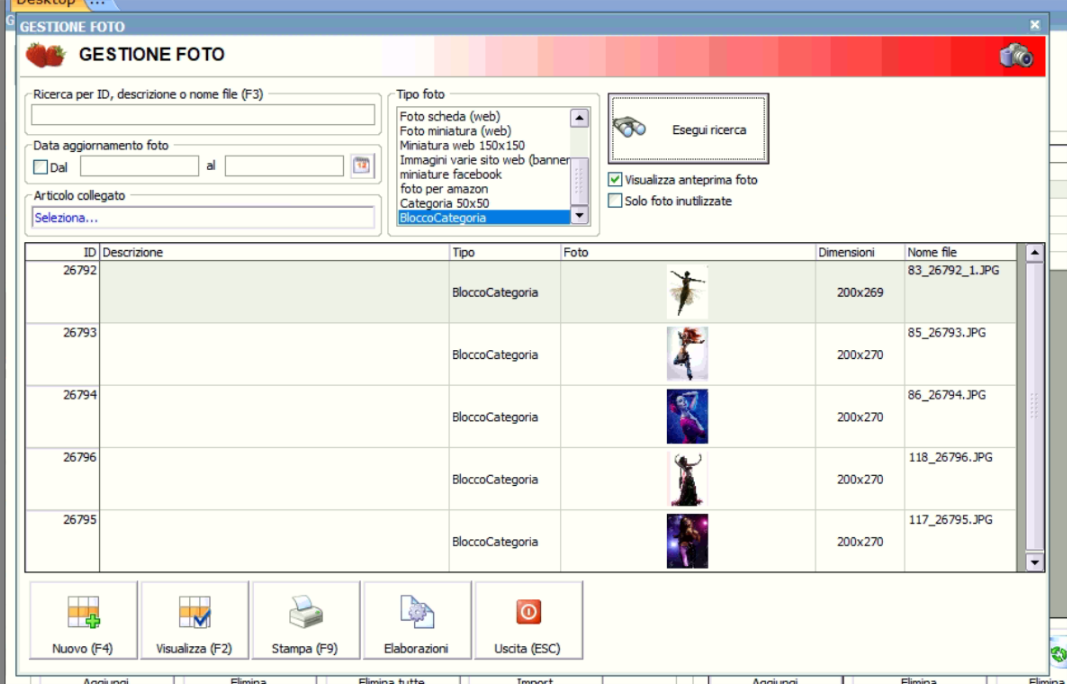
Task: Click the Esegui ricerca button label
Action: [709, 130]
